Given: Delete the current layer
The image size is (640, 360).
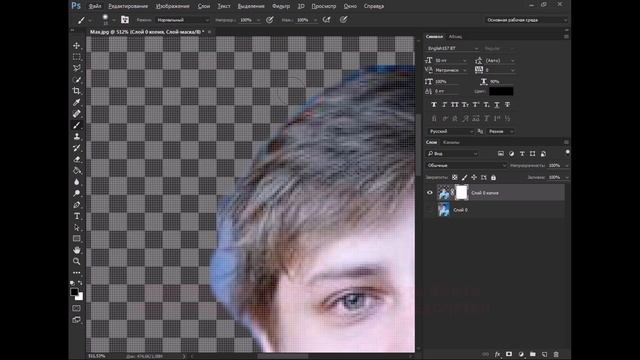Looking at the screenshot, I should [x=556, y=354].
